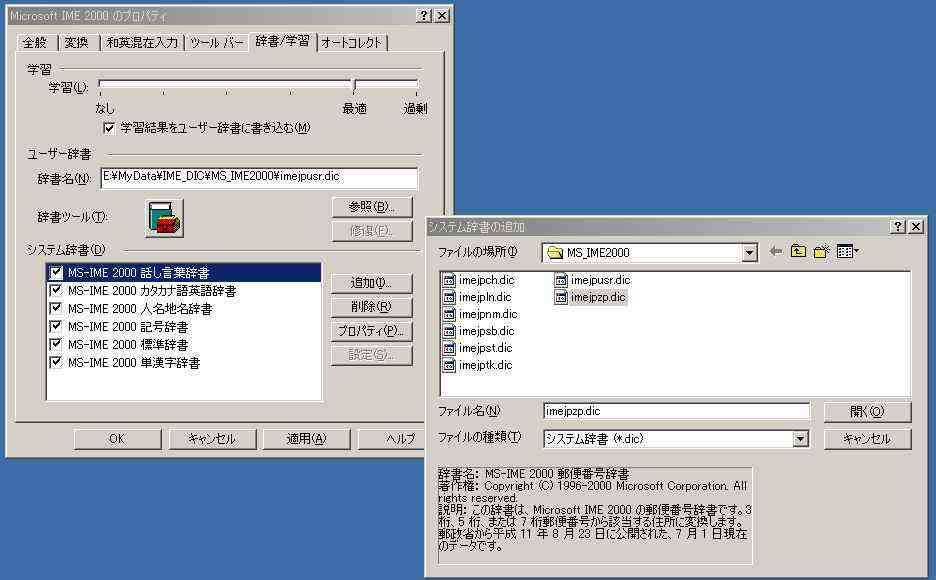Click キャンセル in IME properties window

tap(212, 439)
